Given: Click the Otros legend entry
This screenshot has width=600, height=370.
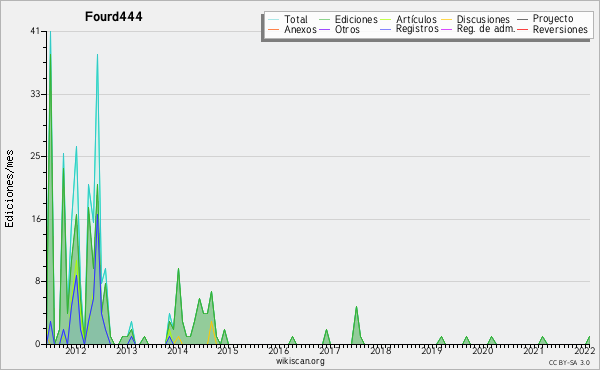Looking at the screenshot, I should pyautogui.click(x=347, y=29).
